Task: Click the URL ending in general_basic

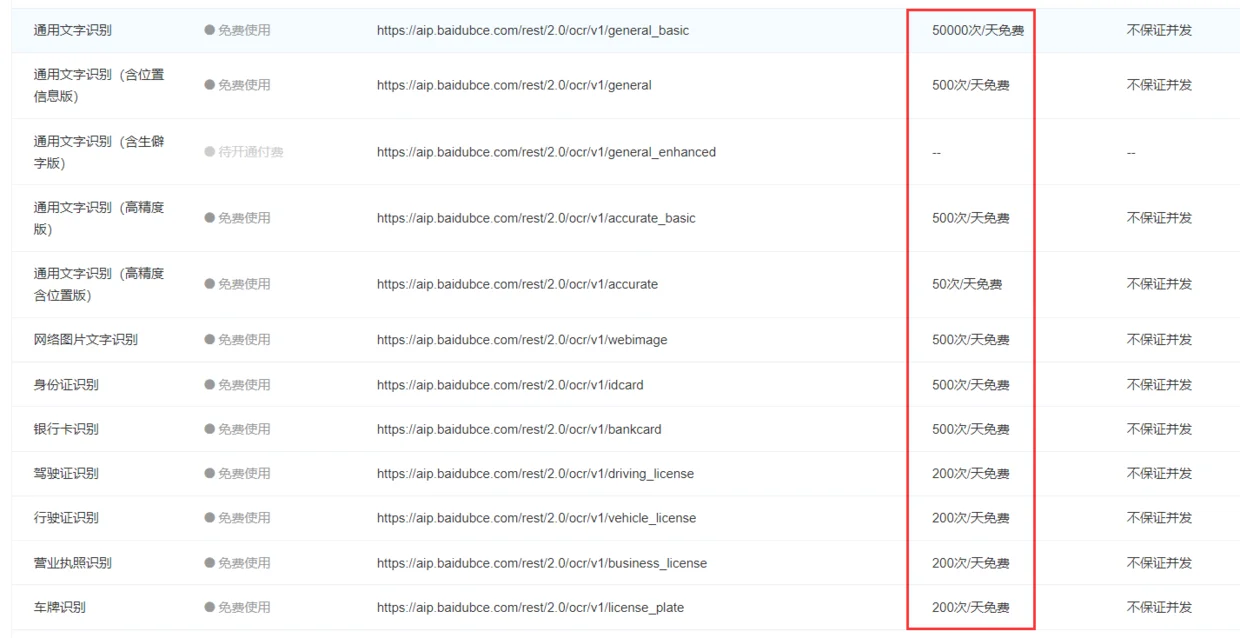Action: pos(533,31)
